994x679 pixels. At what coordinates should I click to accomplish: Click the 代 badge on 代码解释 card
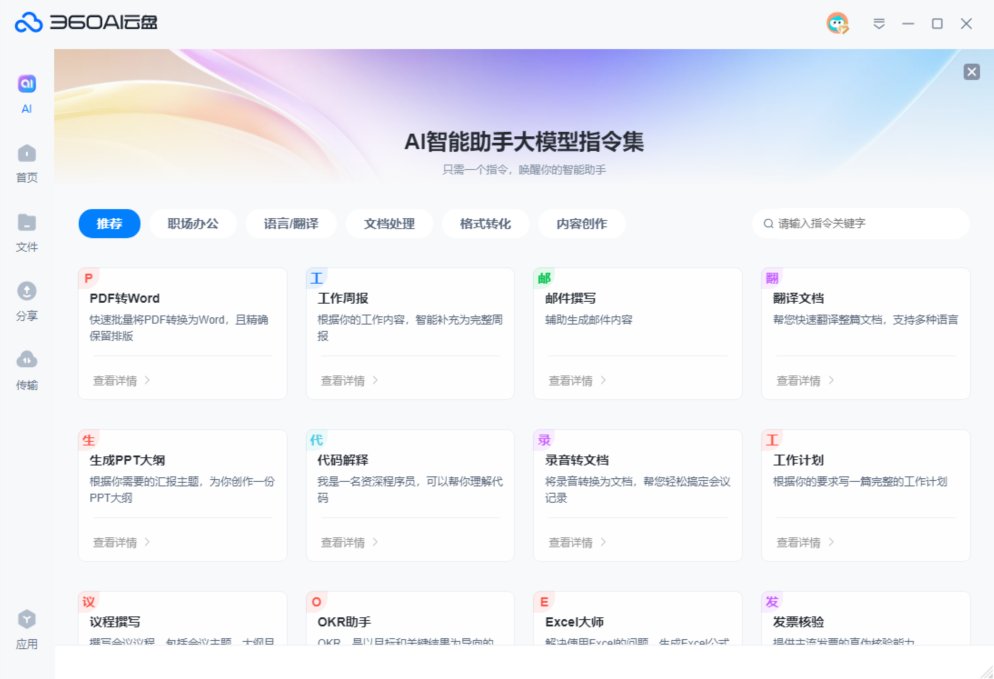click(x=316, y=440)
